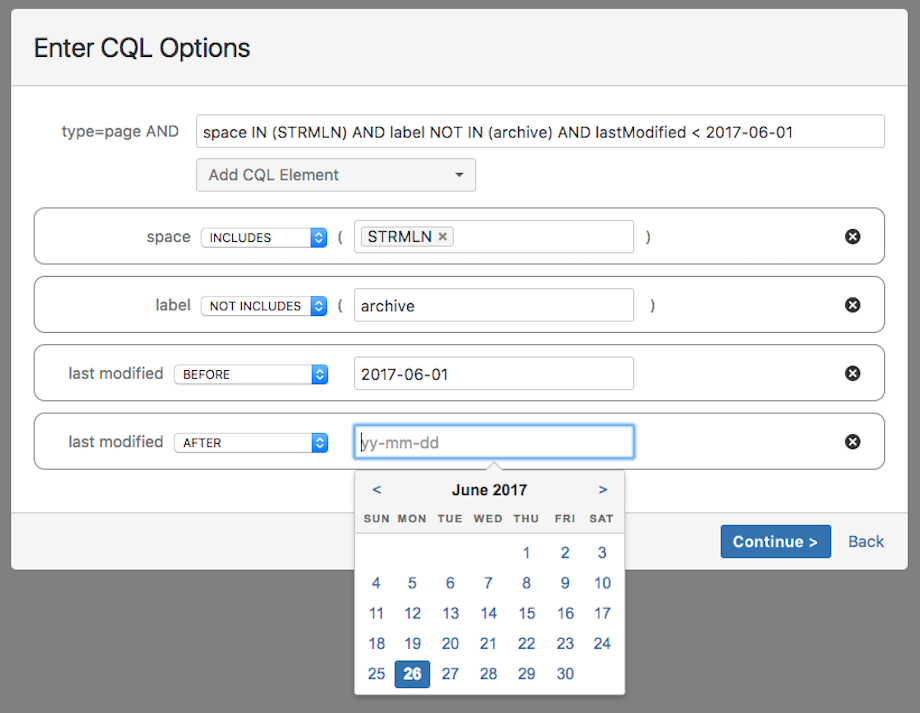Change the NOT INCLUDES operator dropdown
This screenshot has height=713, width=920.
click(x=265, y=306)
